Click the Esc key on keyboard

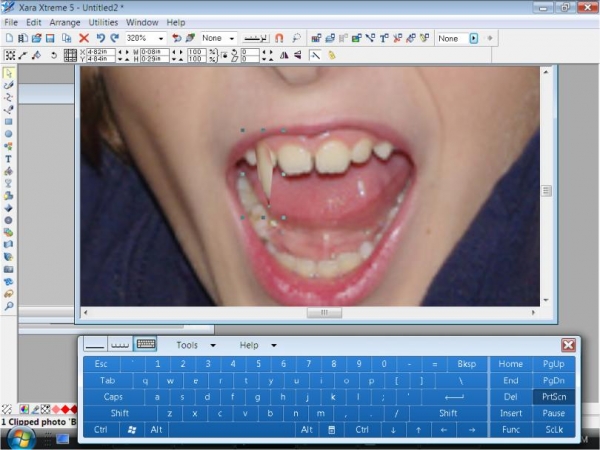pyautogui.click(x=101, y=364)
